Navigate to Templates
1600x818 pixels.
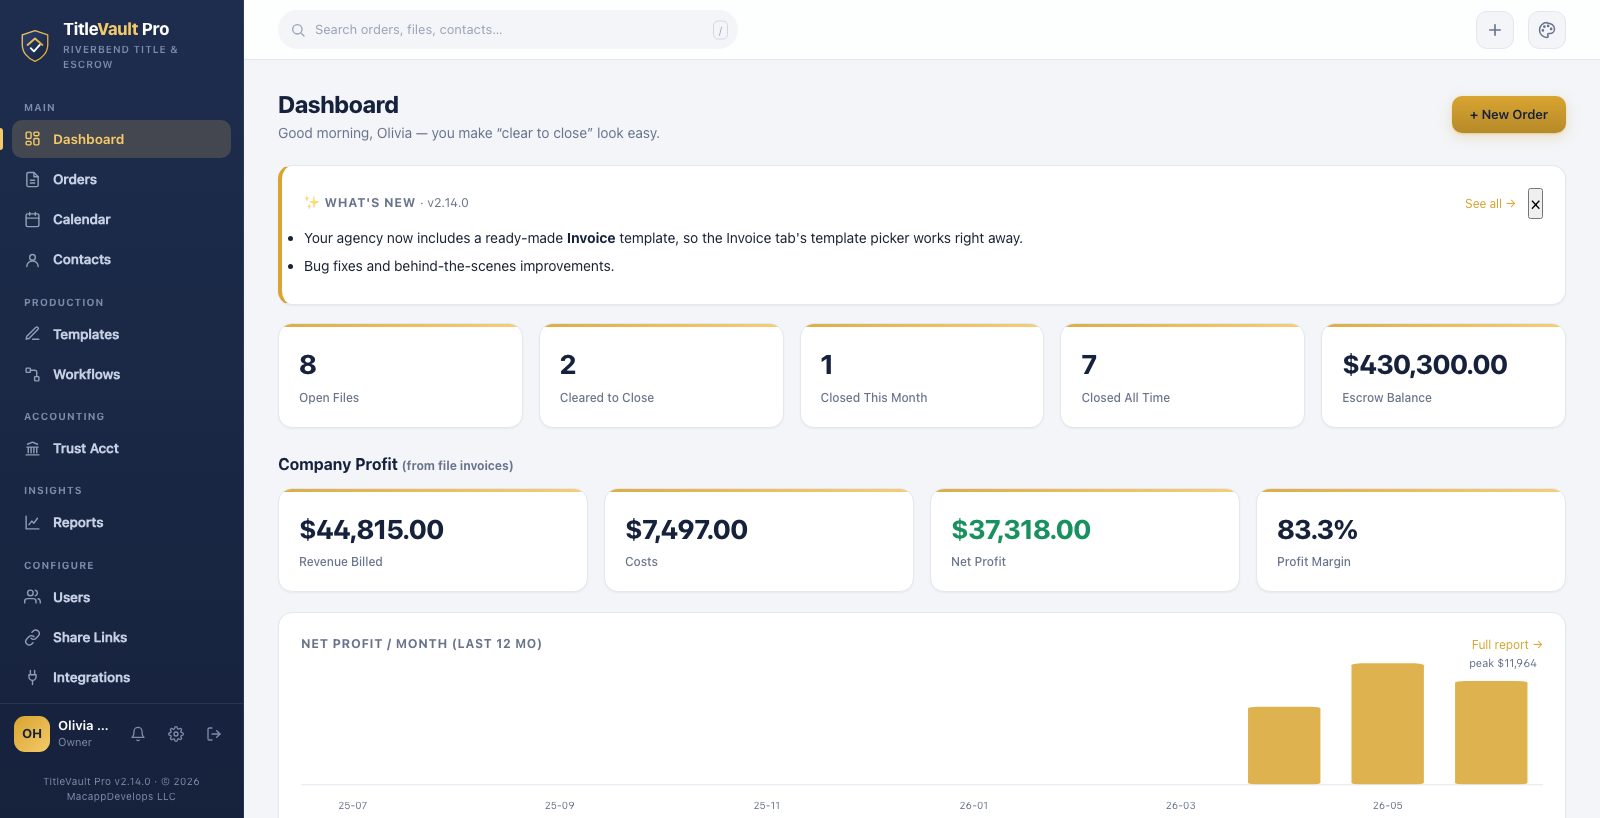coord(121,334)
